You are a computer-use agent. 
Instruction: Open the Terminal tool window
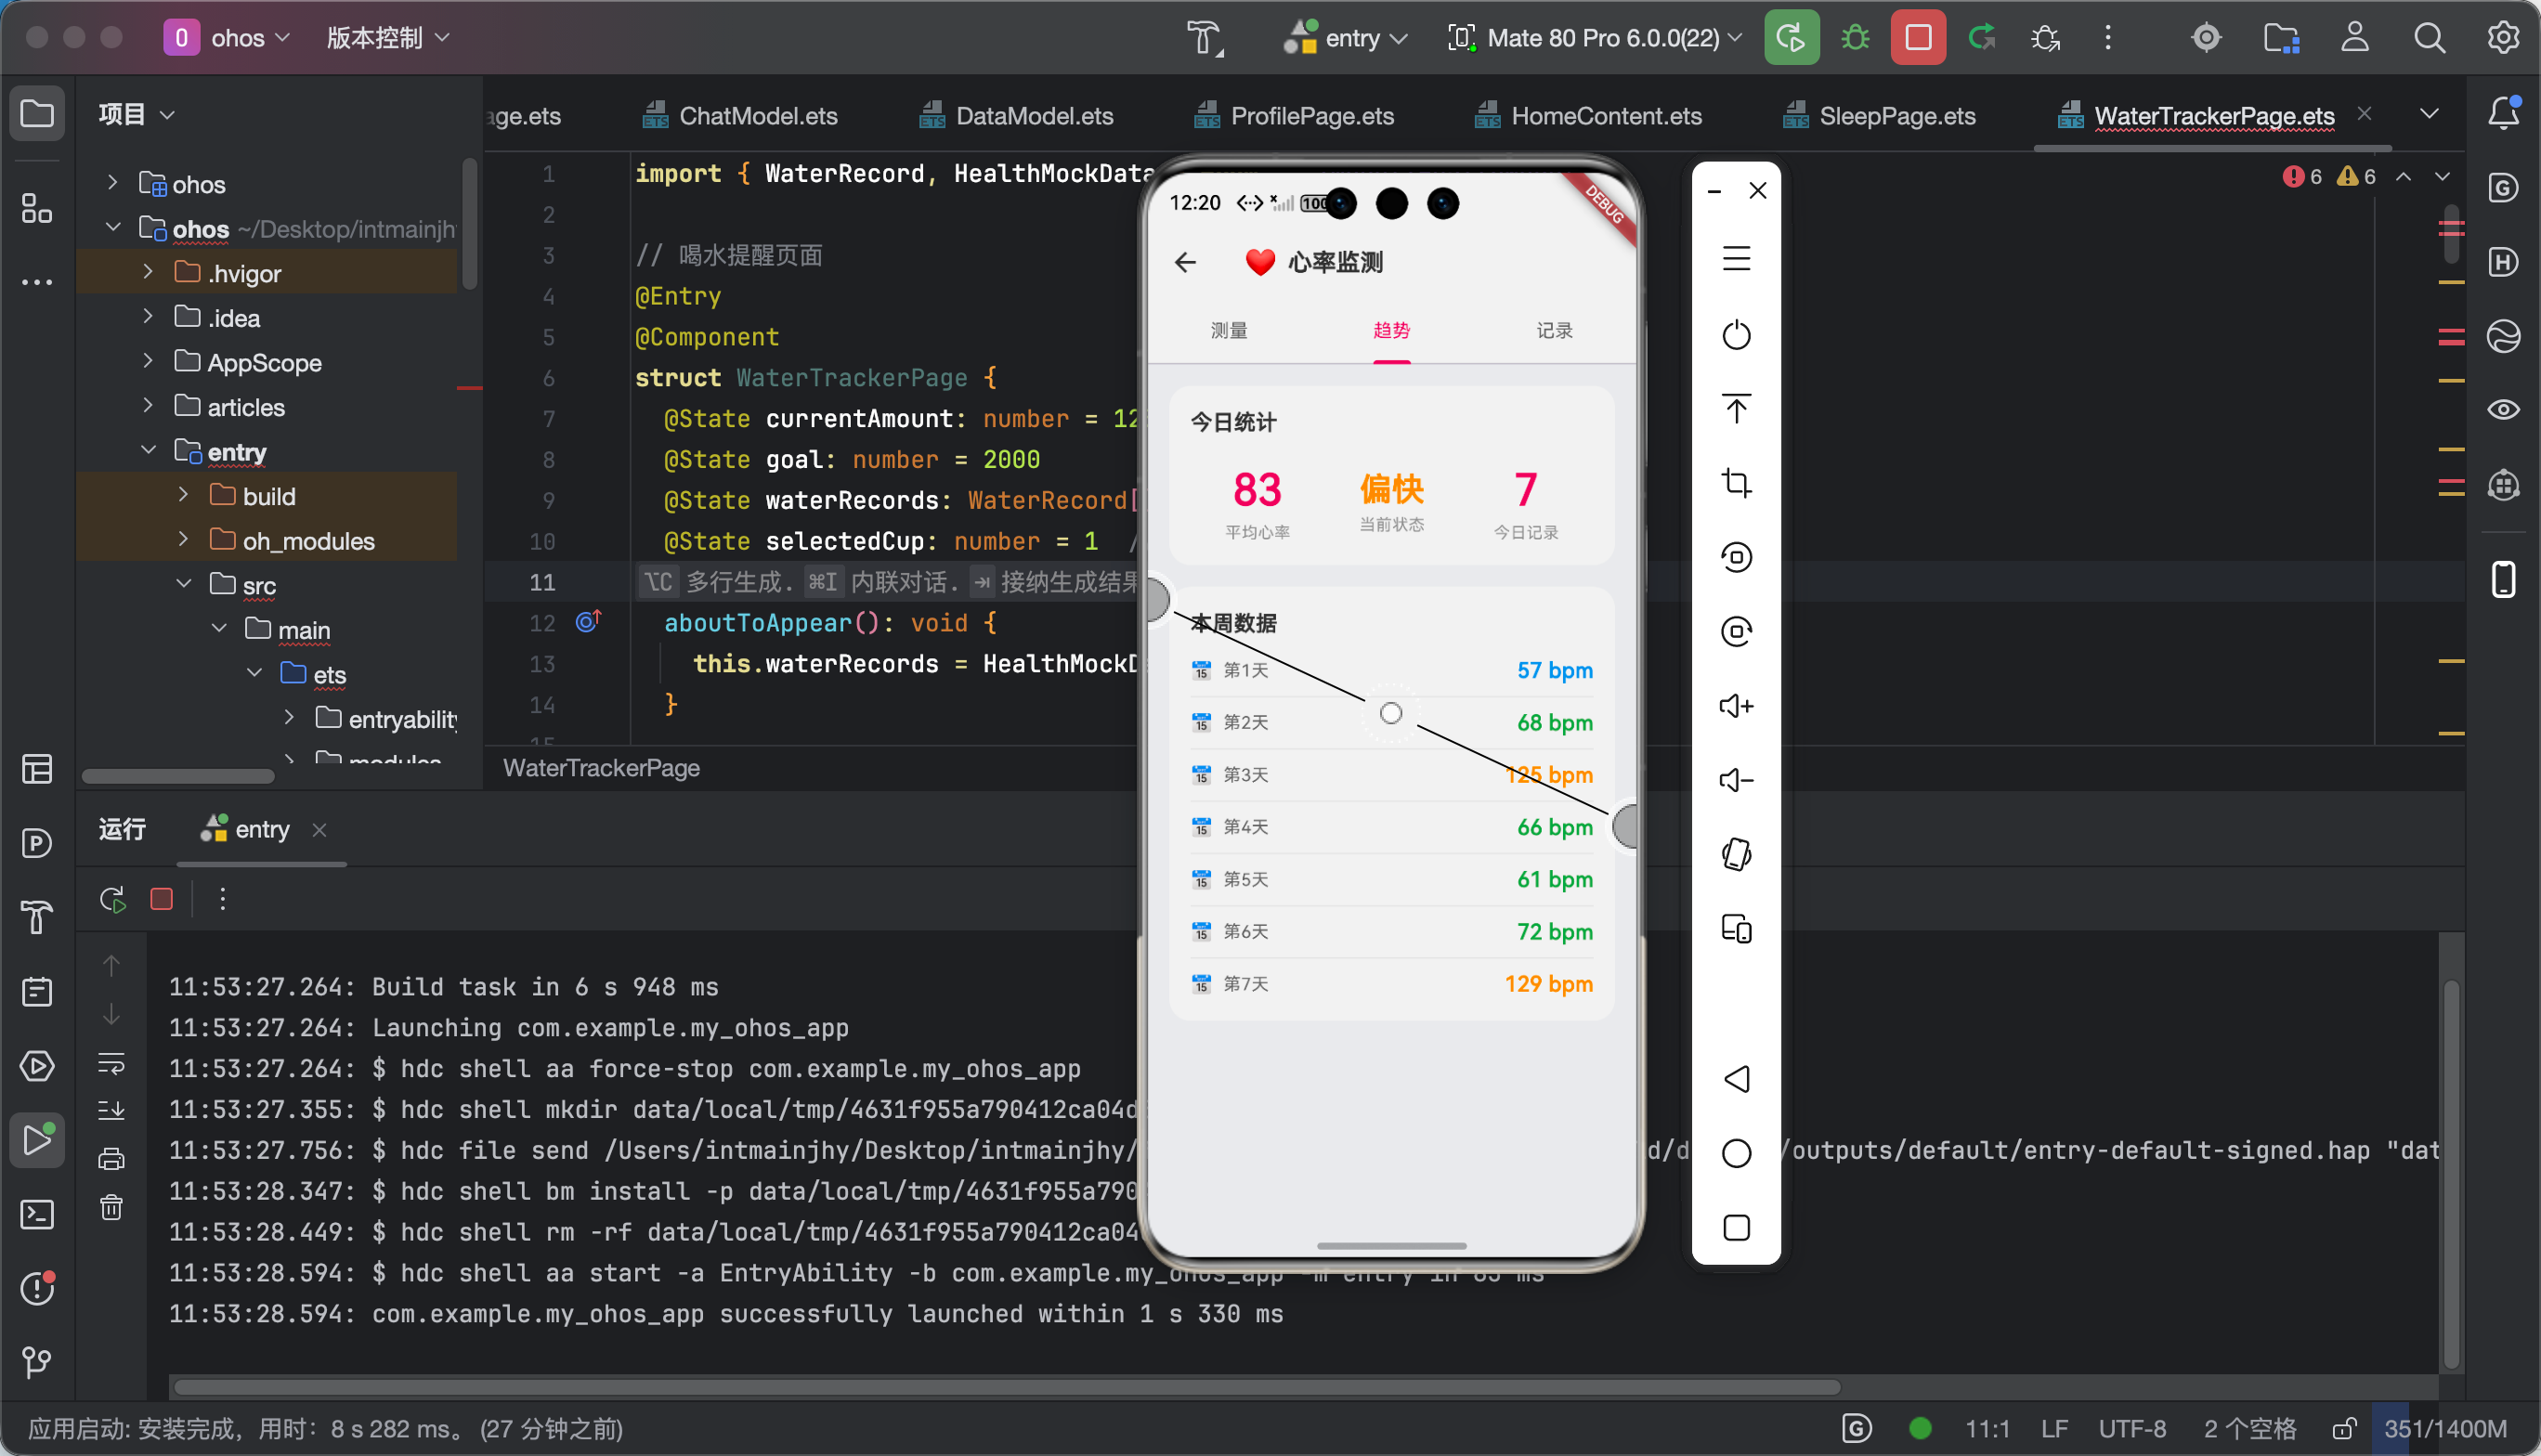pos(37,1215)
